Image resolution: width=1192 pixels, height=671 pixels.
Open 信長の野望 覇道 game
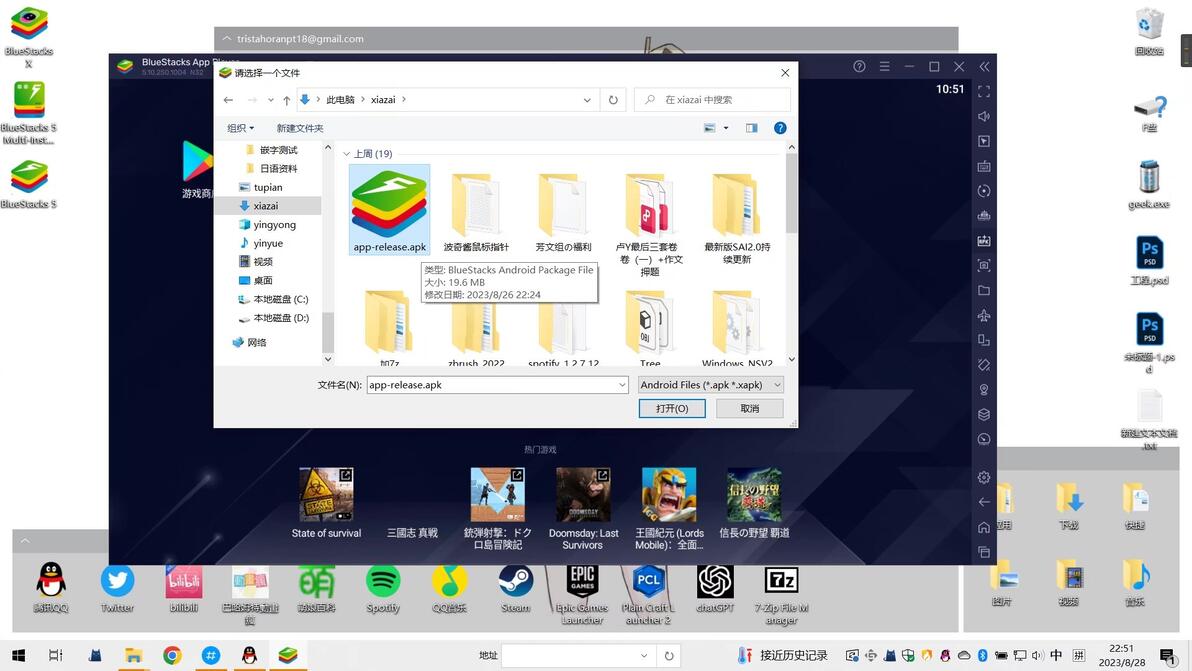click(754, 503)
